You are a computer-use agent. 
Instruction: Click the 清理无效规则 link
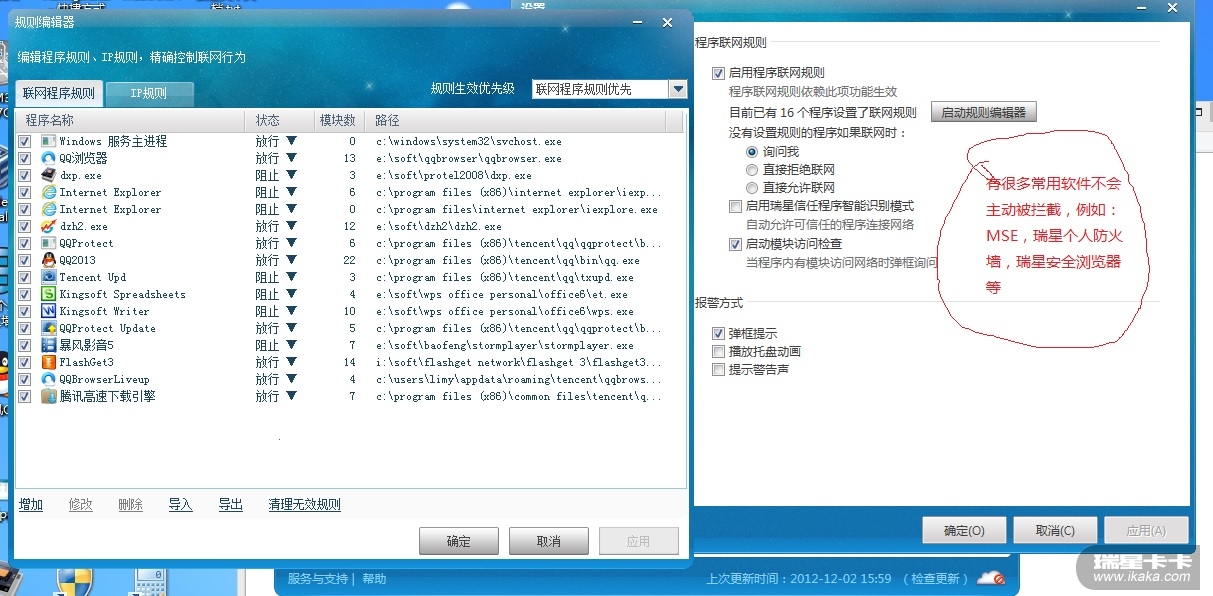(x=305, y=505)
